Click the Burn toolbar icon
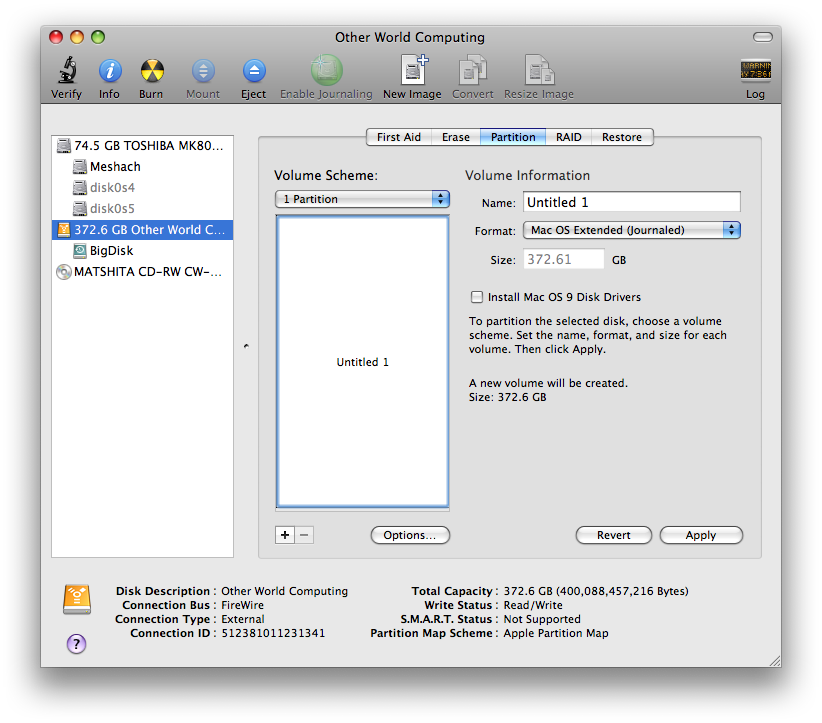 click(x=152, y=71)
